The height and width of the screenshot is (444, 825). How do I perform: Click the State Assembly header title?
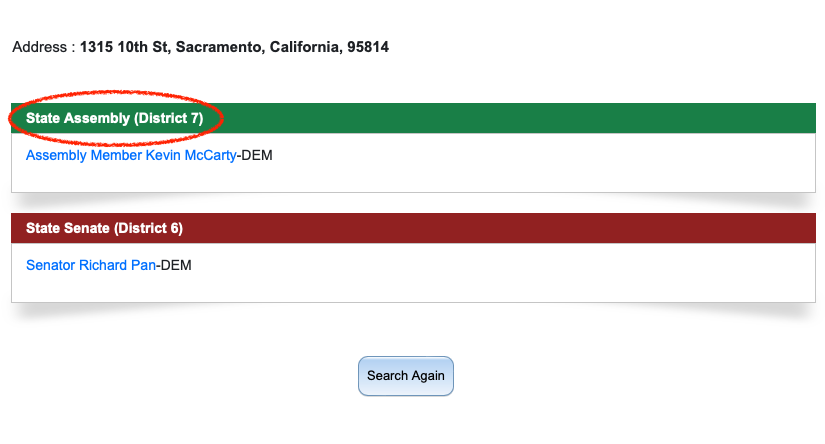pyautogui.click(x=114, y=118)
